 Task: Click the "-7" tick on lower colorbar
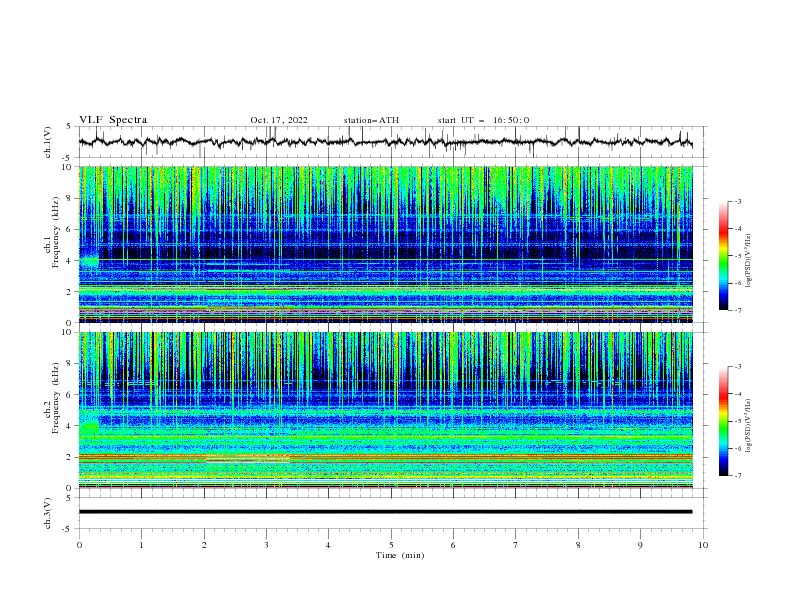[737, 475]
